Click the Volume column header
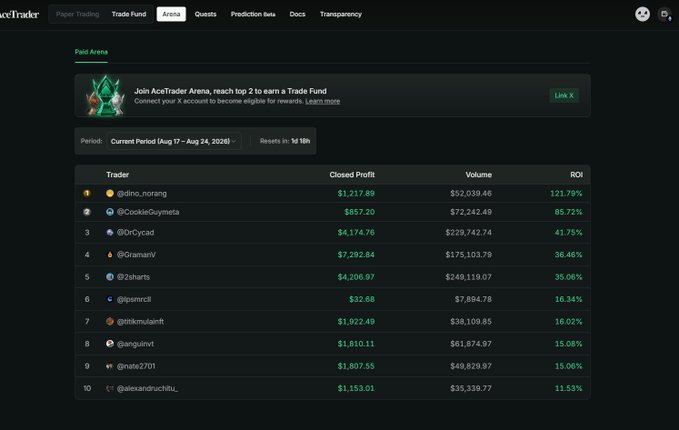This screenshot has height=430, width=679. coord(479,175)
